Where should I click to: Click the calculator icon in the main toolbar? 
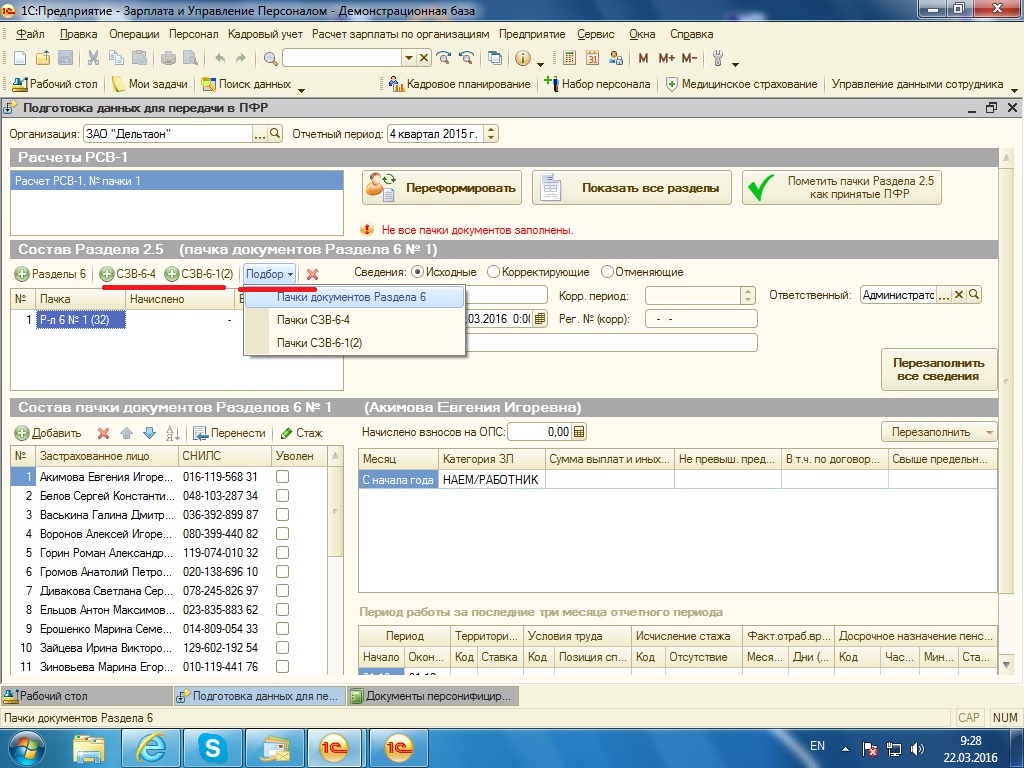click(569, 58)
